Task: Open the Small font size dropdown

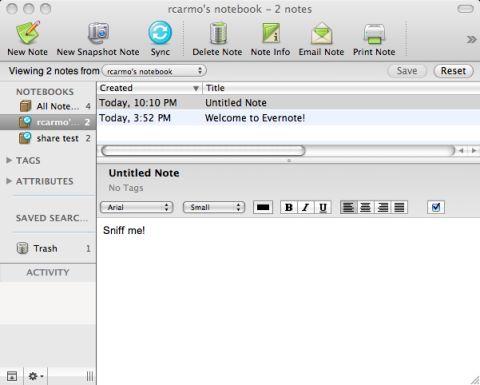Action: click(214, 207)
